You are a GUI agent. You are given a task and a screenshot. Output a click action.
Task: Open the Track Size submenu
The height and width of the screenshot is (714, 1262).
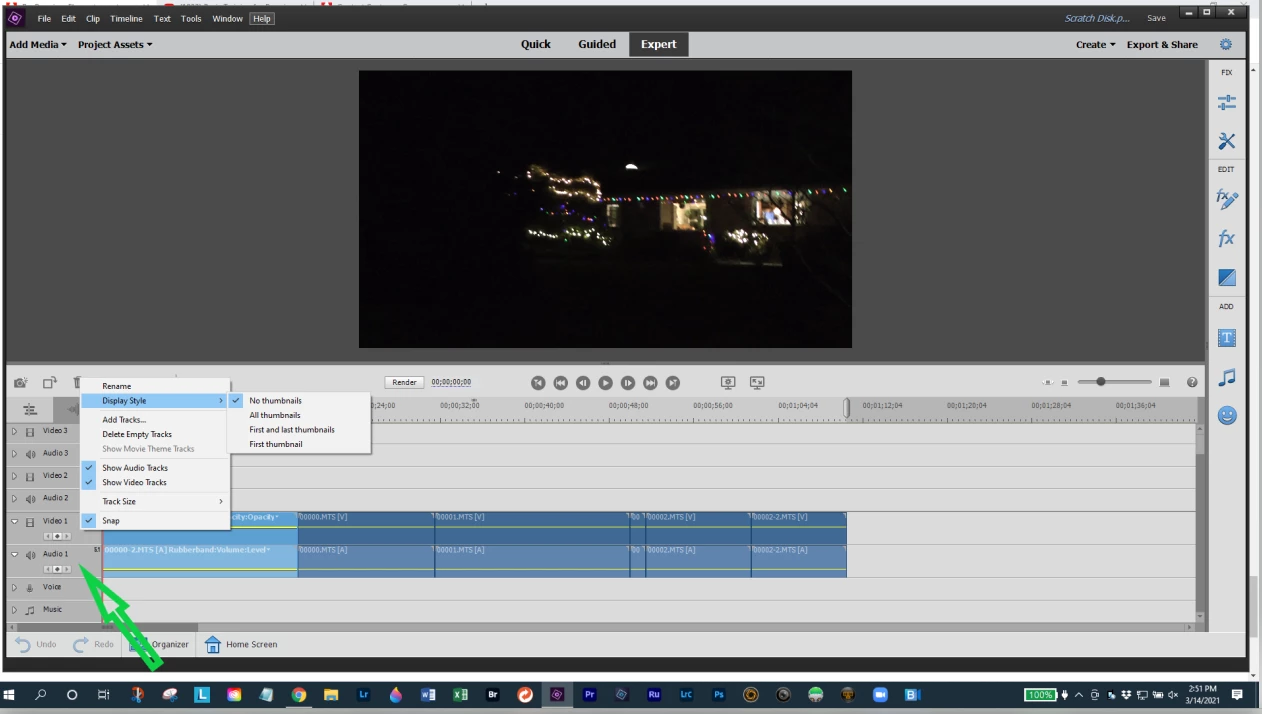click(155, 501)
